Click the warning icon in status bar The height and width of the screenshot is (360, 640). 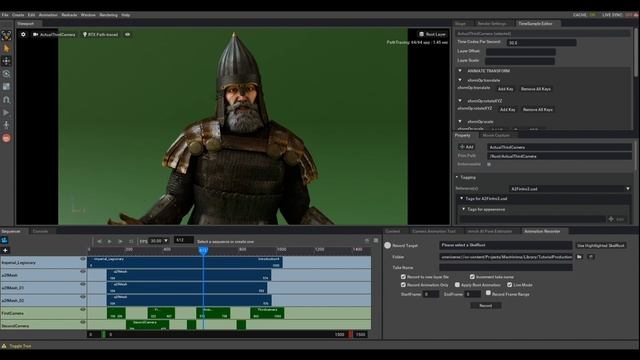pos(4,346)
